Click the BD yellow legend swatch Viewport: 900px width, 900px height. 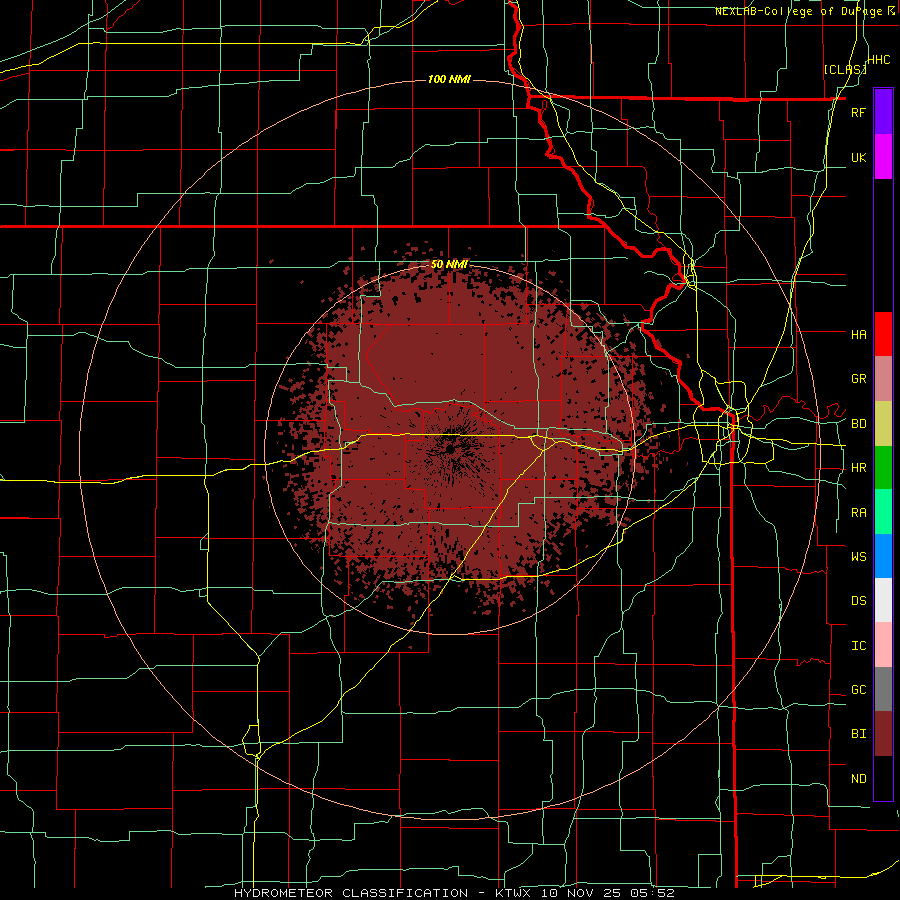(x=883, y=424)
